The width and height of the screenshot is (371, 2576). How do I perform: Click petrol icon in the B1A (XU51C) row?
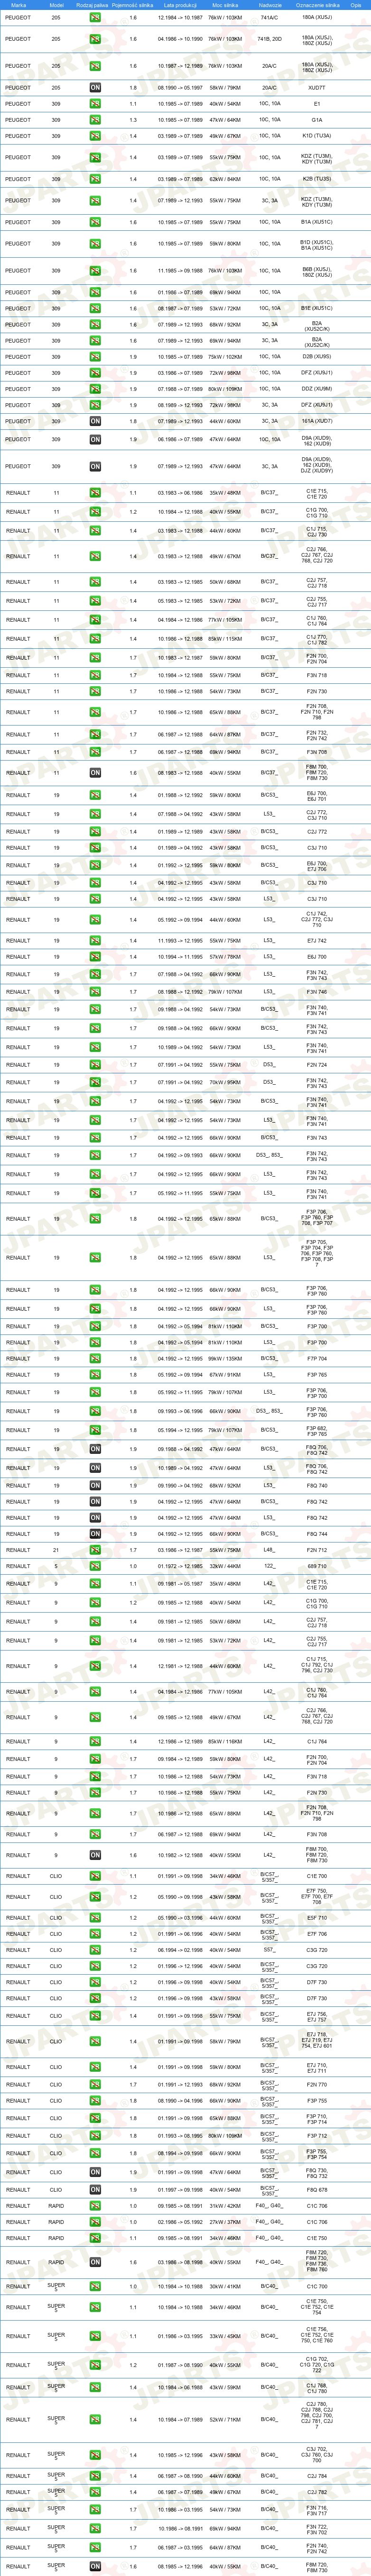[95, 222]
